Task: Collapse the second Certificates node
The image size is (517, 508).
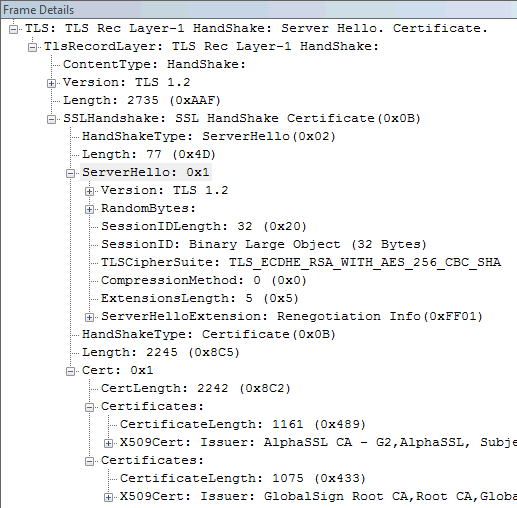Action: [x=89, y=461]
